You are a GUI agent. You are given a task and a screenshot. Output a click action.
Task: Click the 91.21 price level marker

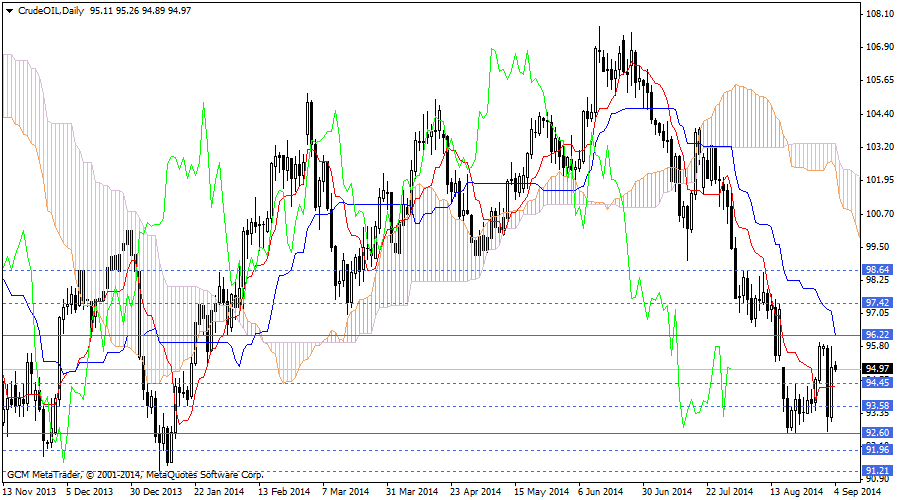(877, 470)
